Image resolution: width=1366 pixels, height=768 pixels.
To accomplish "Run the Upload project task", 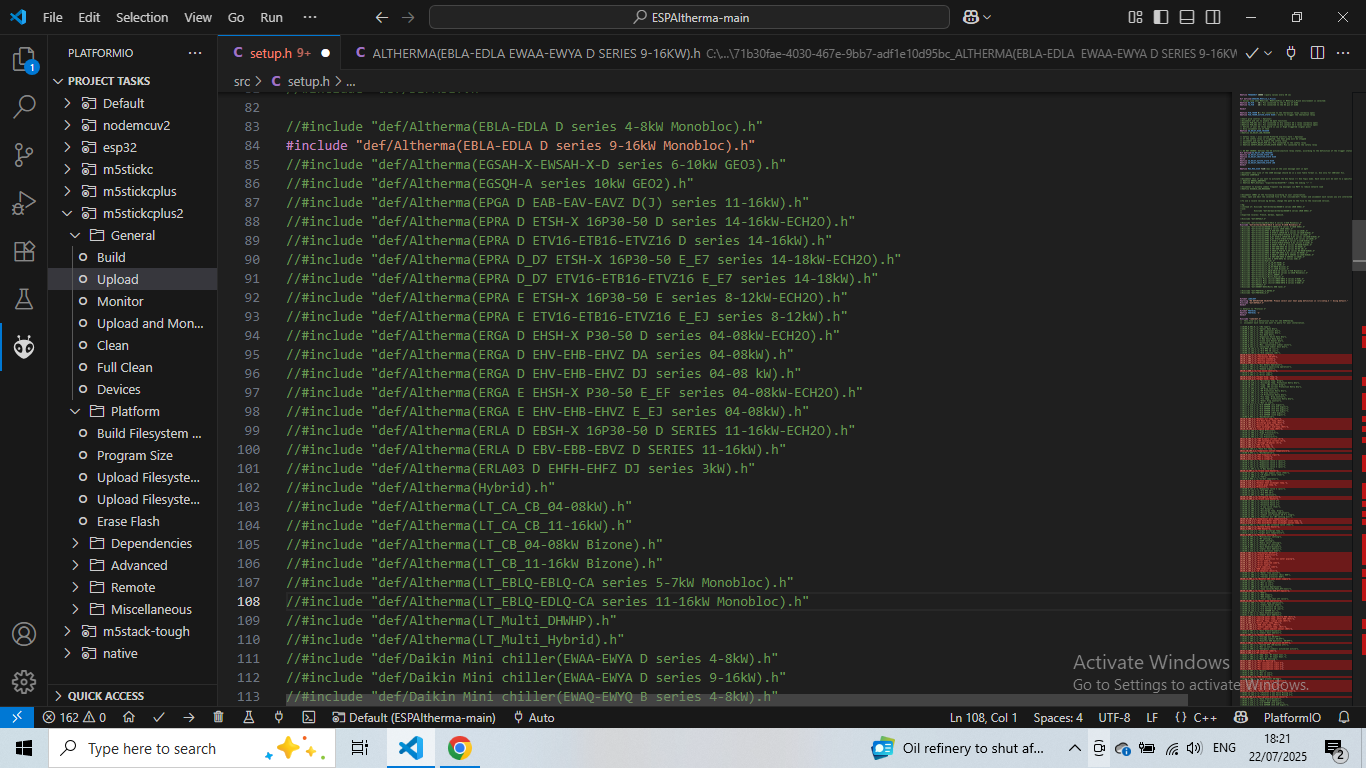I will [x=117, y=279].
